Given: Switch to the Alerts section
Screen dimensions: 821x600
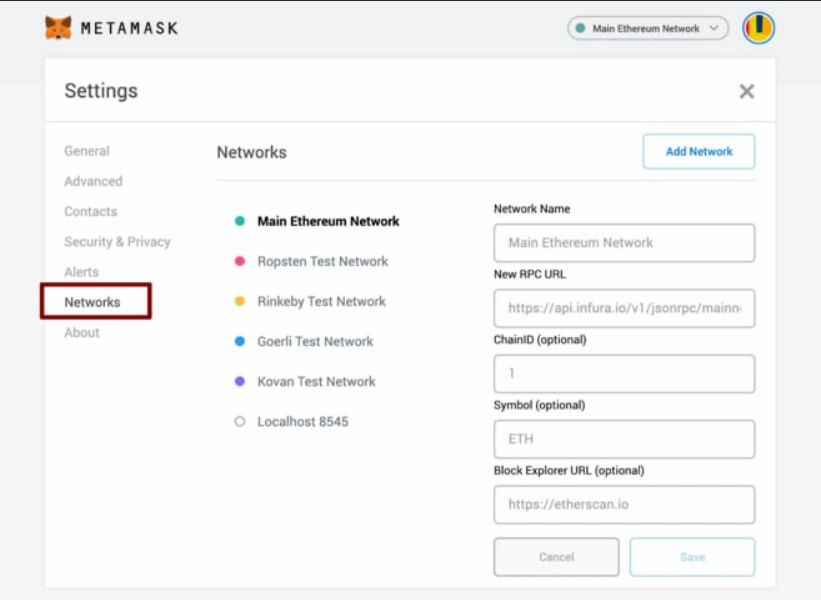Looking at the screenshot, I should click(x=81, y=272).
